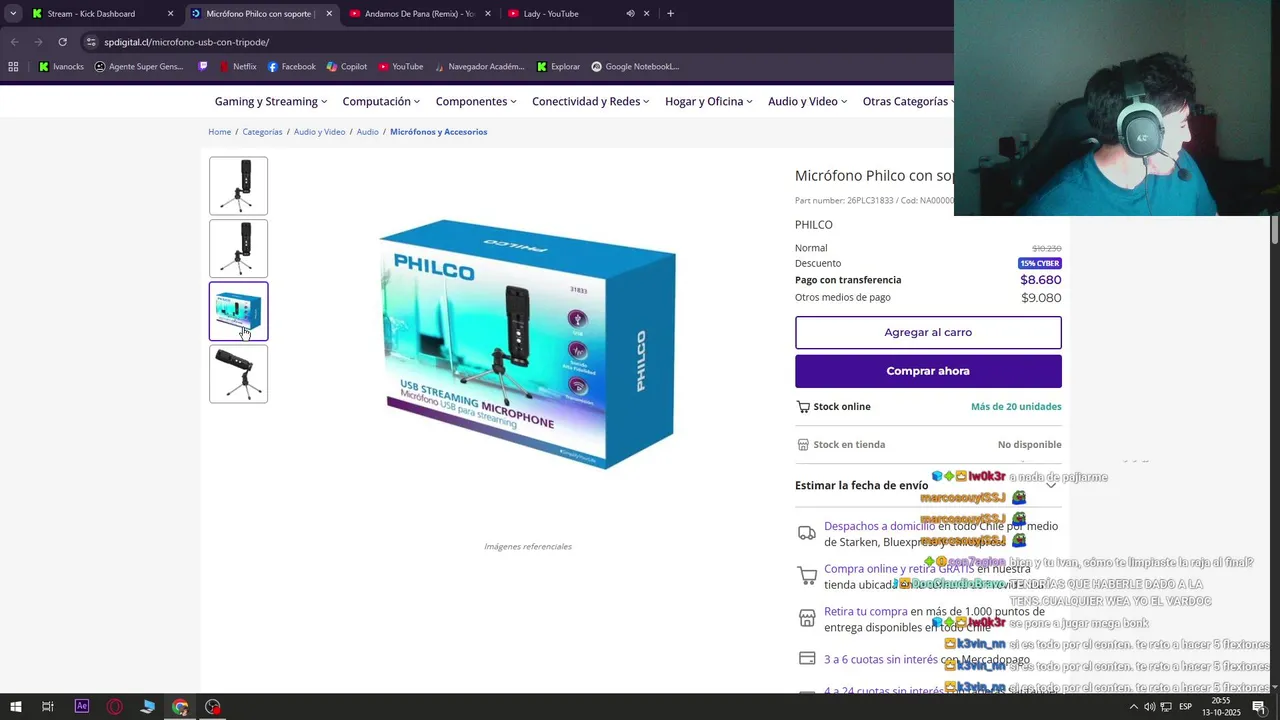
Task: Open Google NotebookLM bookmark
Action: (x=635, y=67)
